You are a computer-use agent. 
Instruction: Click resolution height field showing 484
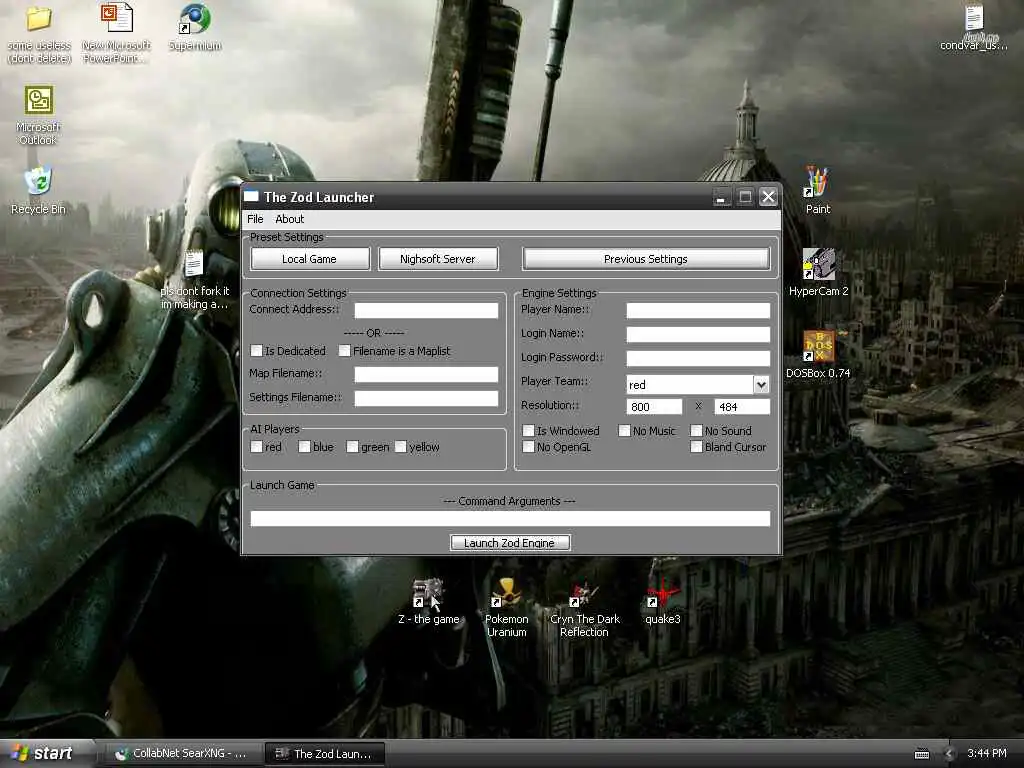[x=742, y=407]
